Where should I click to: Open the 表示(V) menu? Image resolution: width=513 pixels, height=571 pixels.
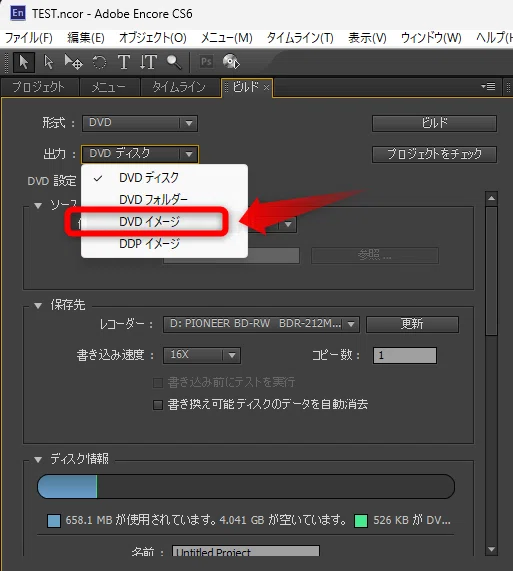367,38
